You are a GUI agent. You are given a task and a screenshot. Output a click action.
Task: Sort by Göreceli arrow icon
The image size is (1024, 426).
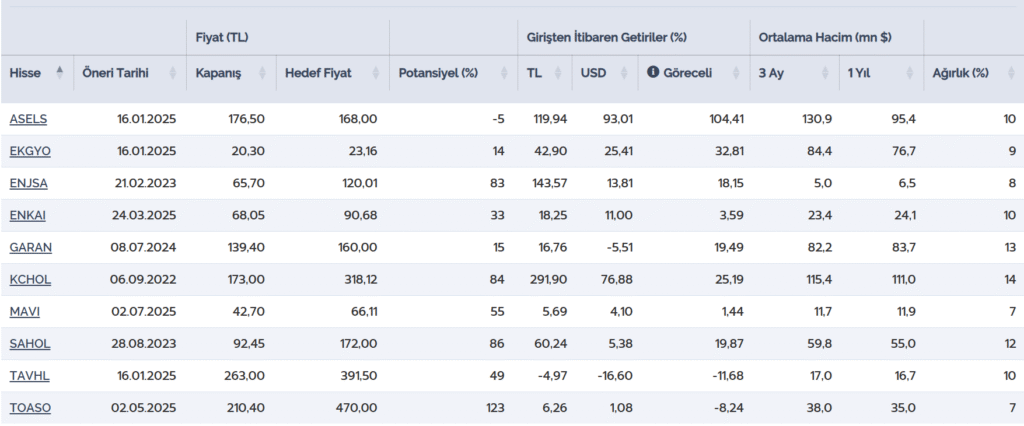[736, 73]
